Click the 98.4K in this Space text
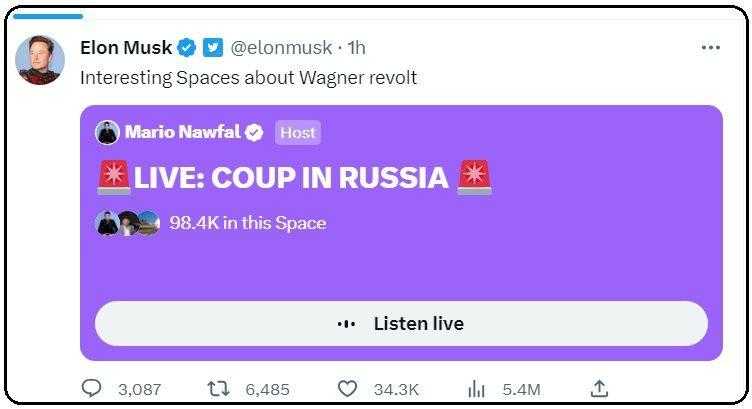 point(248,223)
